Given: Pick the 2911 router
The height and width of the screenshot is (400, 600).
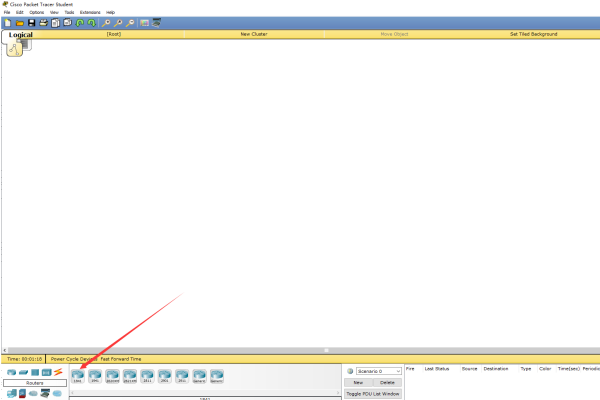Looking at the screenshot, I should click(x=182, y=376).
